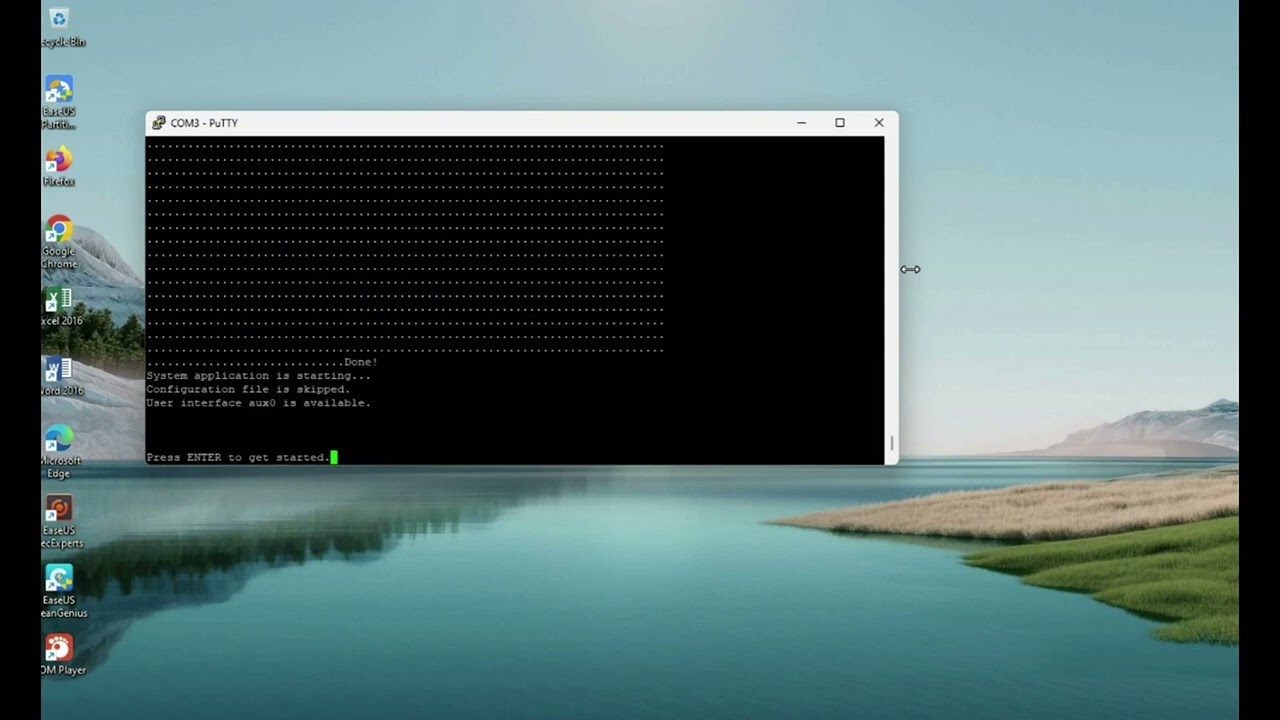The height and width of the screenshot is (720, 1280).
Task: Click the "COM3 - PuTTY" title text
Action: [x=204, y=123]
